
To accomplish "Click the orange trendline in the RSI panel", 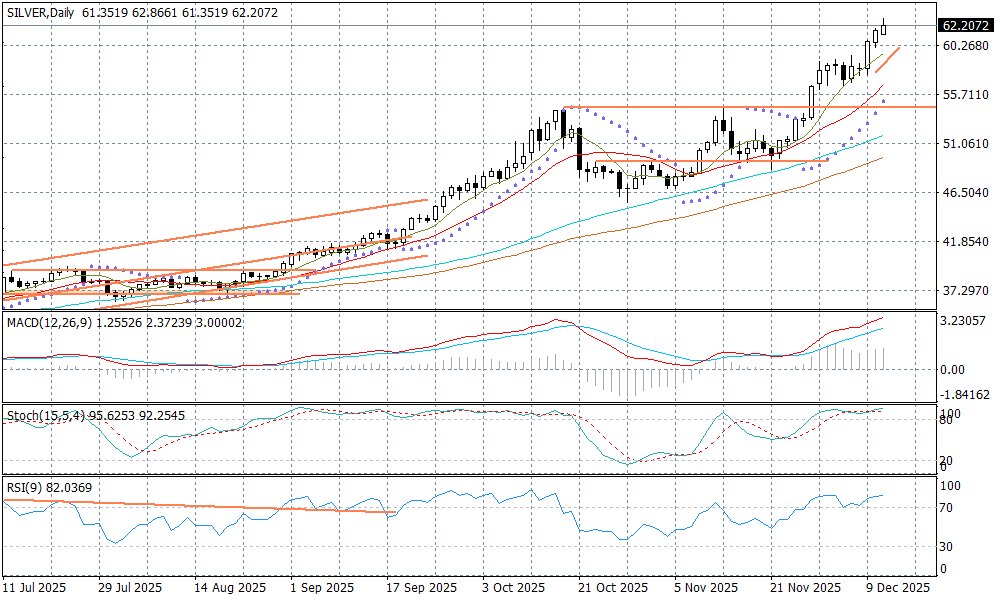I will pyautogui.click(x=200, y=506).
